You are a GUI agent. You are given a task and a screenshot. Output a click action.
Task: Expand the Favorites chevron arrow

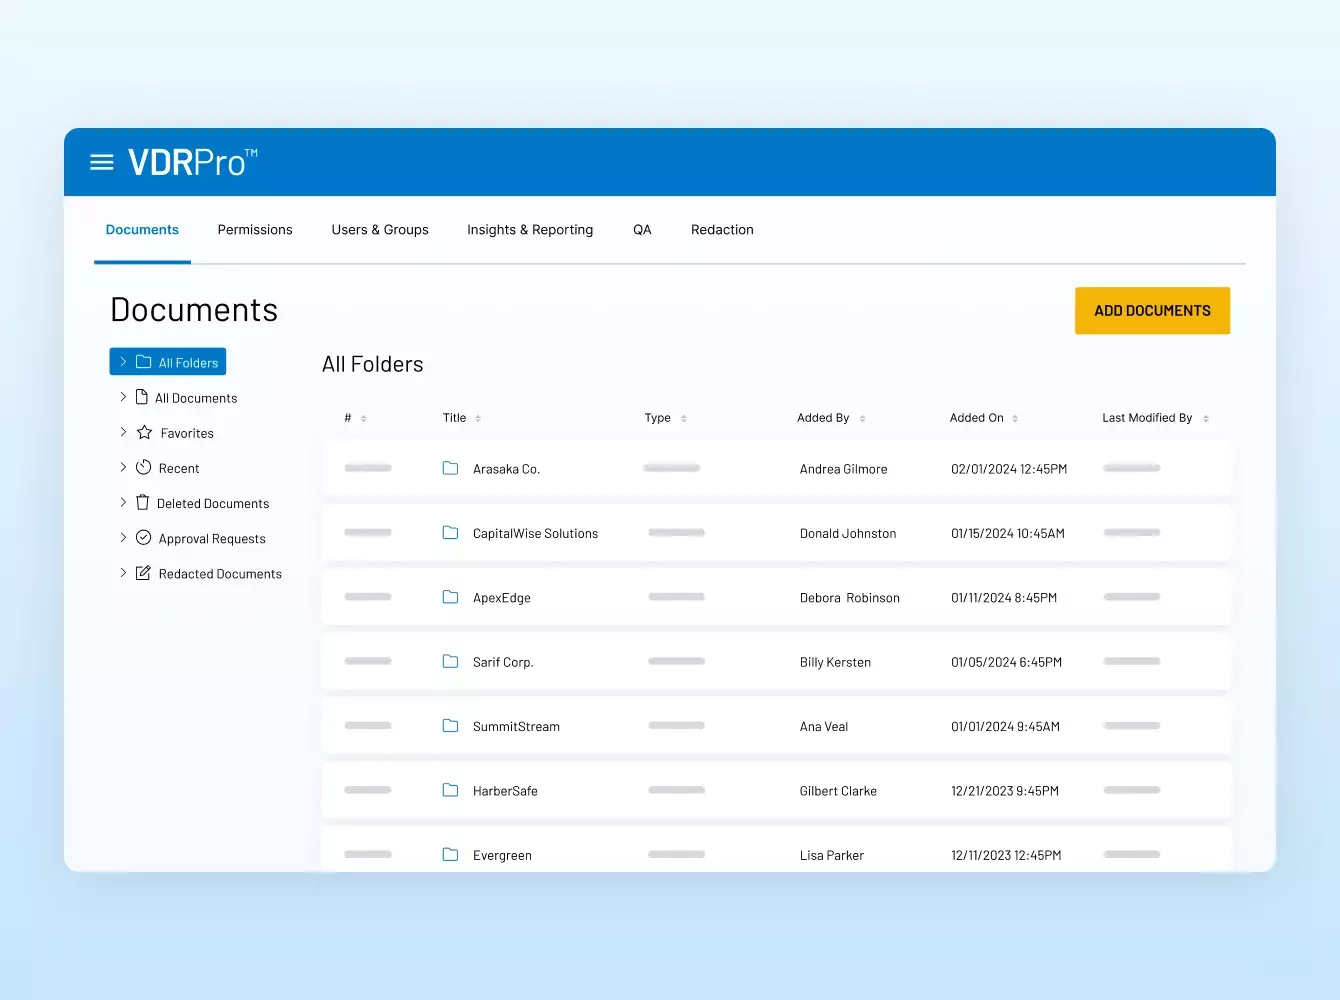(123, 433)
